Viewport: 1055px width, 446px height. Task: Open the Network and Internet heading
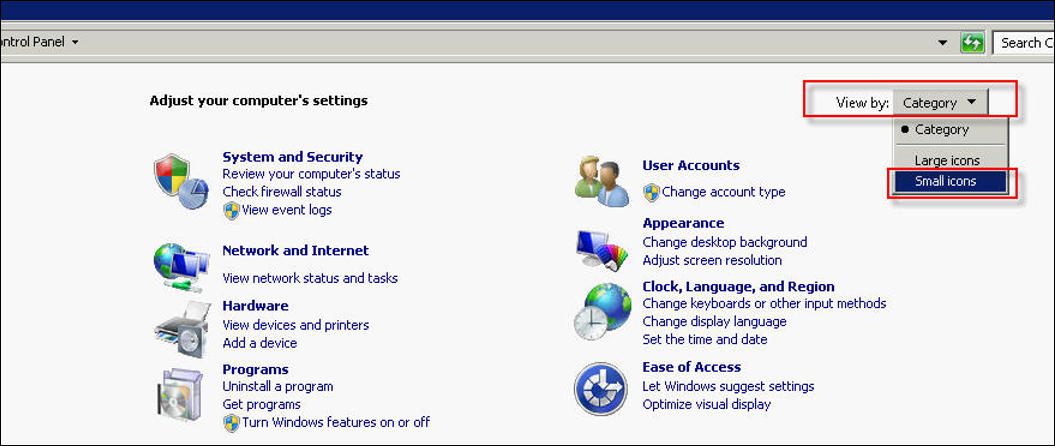click(x=295, y=250)
